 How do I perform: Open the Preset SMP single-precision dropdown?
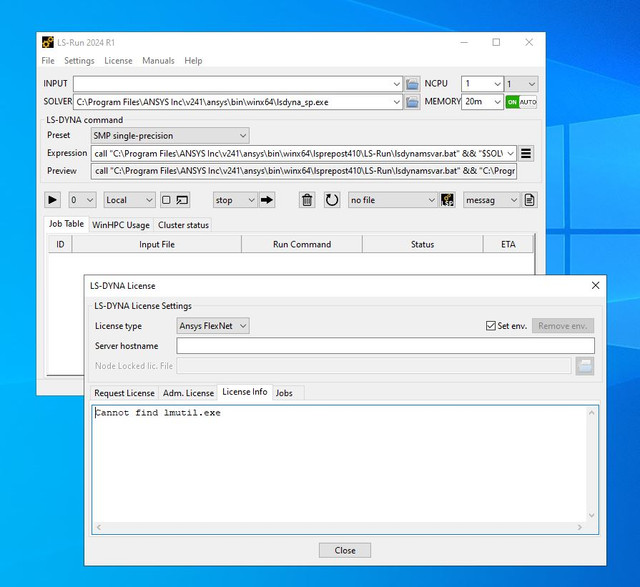170,136
